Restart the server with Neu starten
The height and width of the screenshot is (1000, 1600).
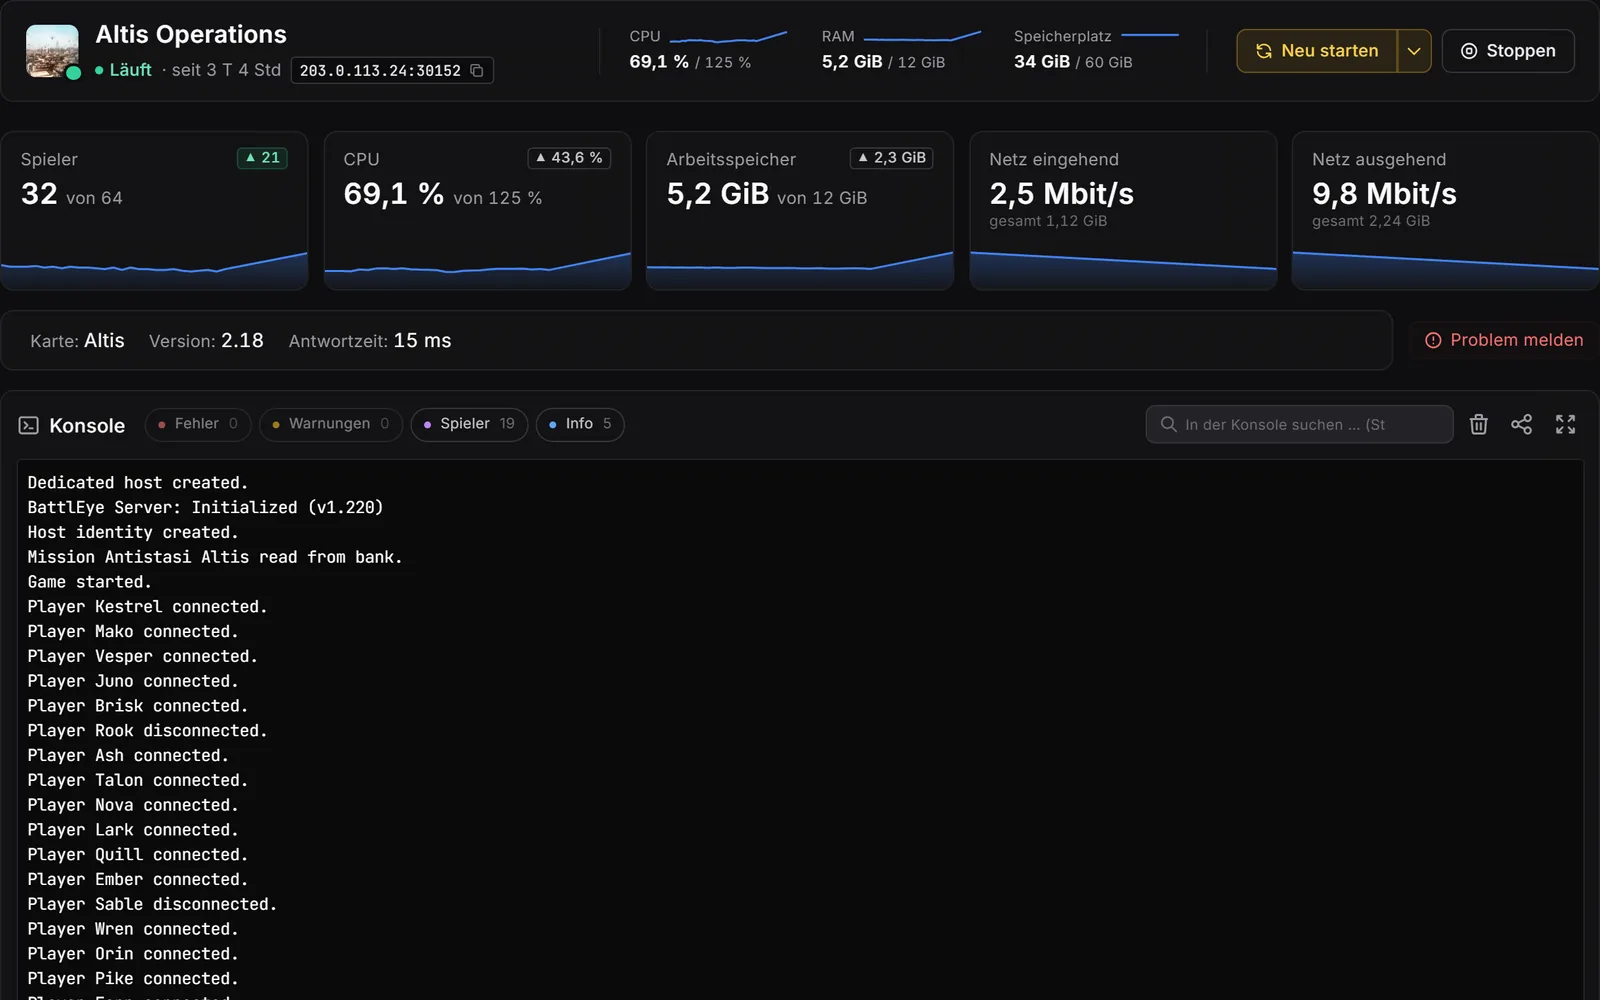pos(1317,51)
